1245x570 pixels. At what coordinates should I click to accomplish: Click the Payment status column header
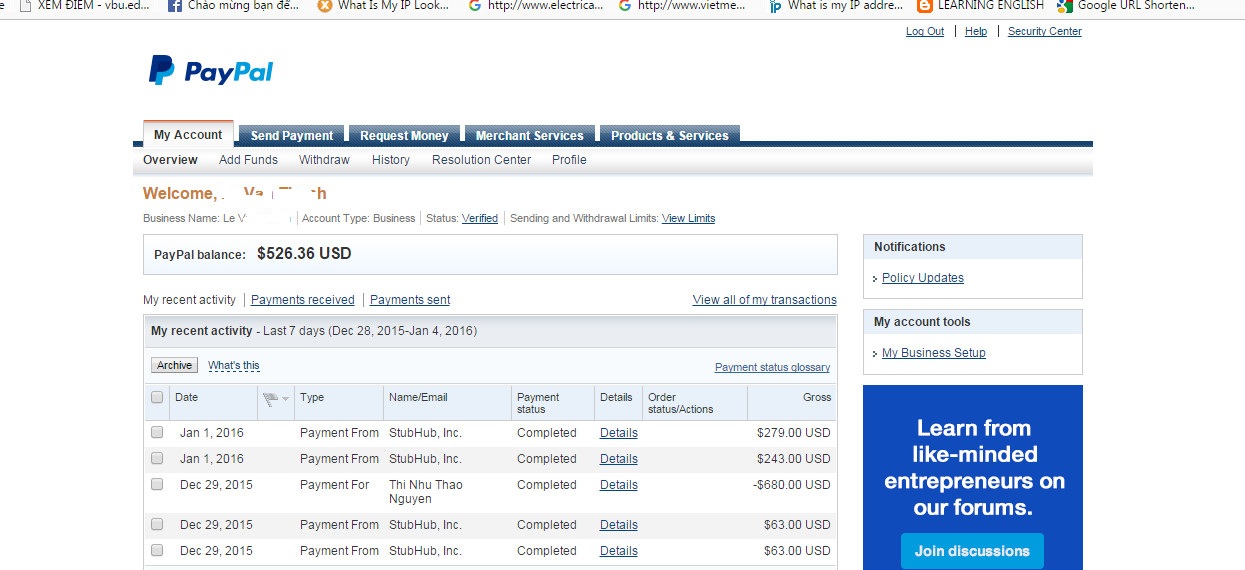point(538,403)
